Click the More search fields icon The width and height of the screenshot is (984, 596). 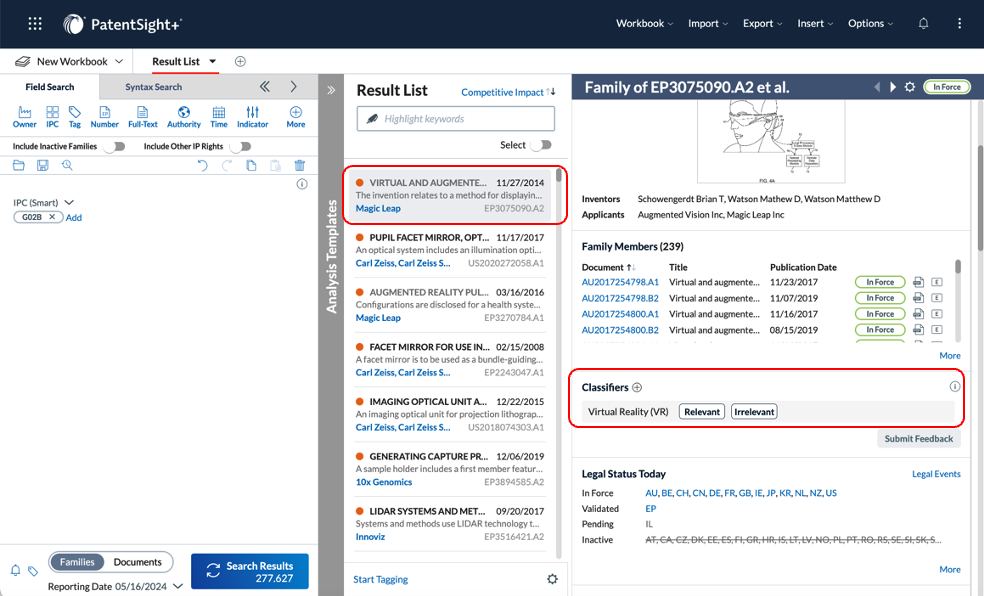(296, 117)
